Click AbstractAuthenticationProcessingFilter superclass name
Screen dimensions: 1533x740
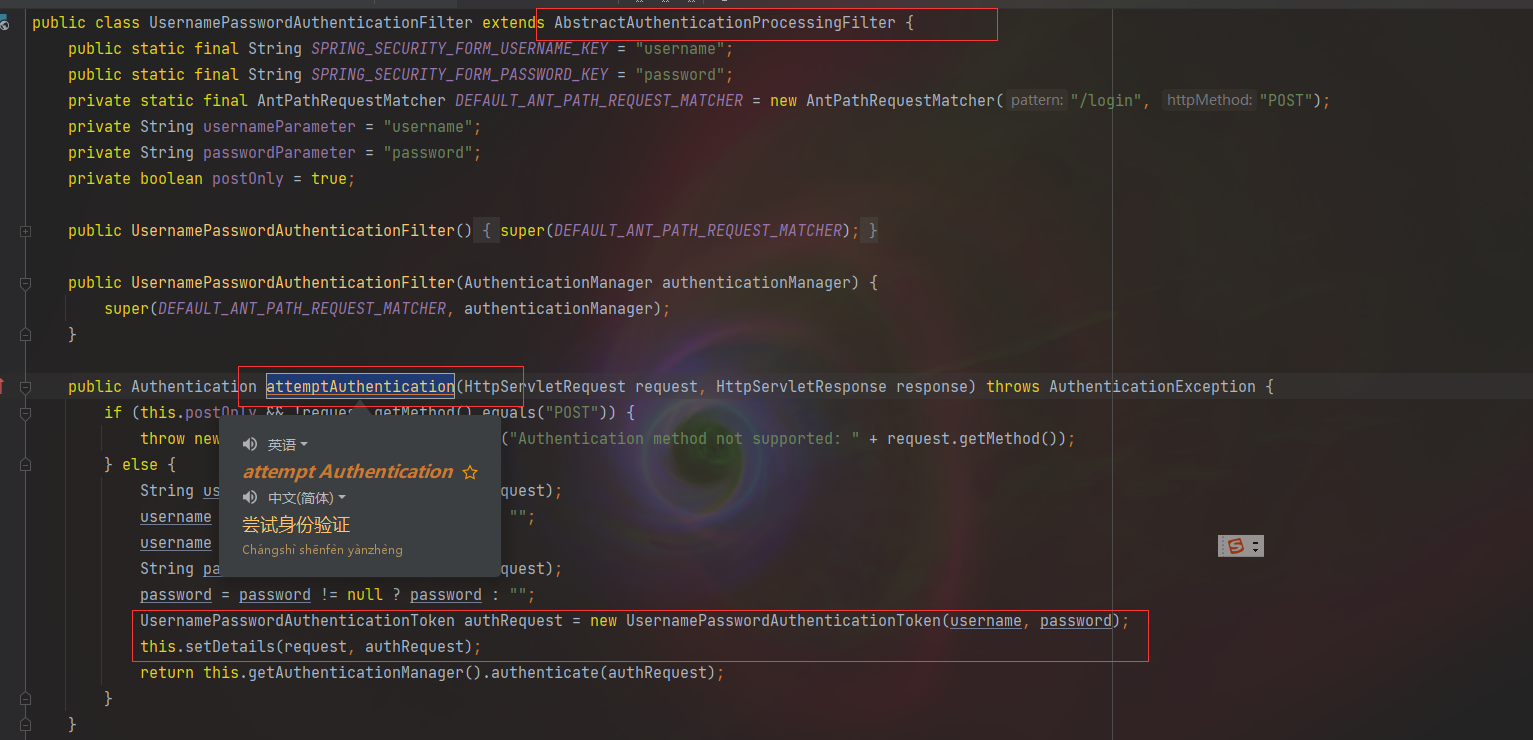(725, 23)
